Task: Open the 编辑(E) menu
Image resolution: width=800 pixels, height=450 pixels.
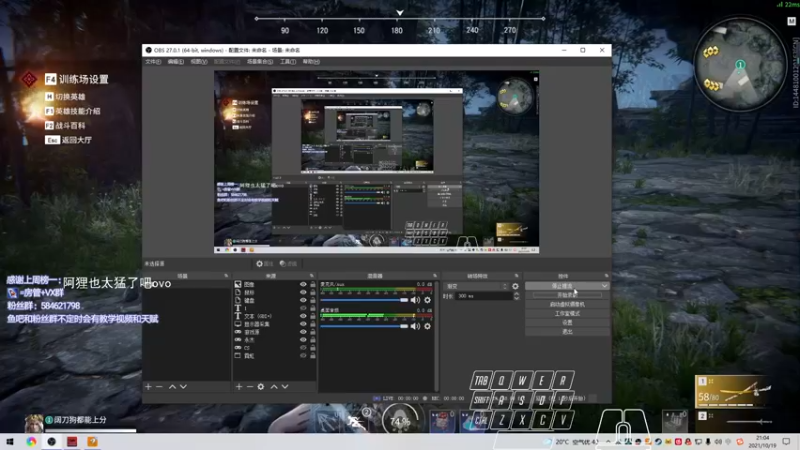Action: (176, 62)
